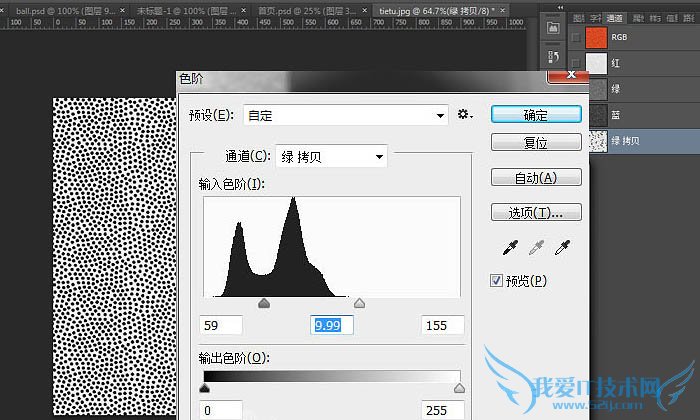Open the preset options gear menu
Screen dimensions: 700x420
[x=464, y=115]
